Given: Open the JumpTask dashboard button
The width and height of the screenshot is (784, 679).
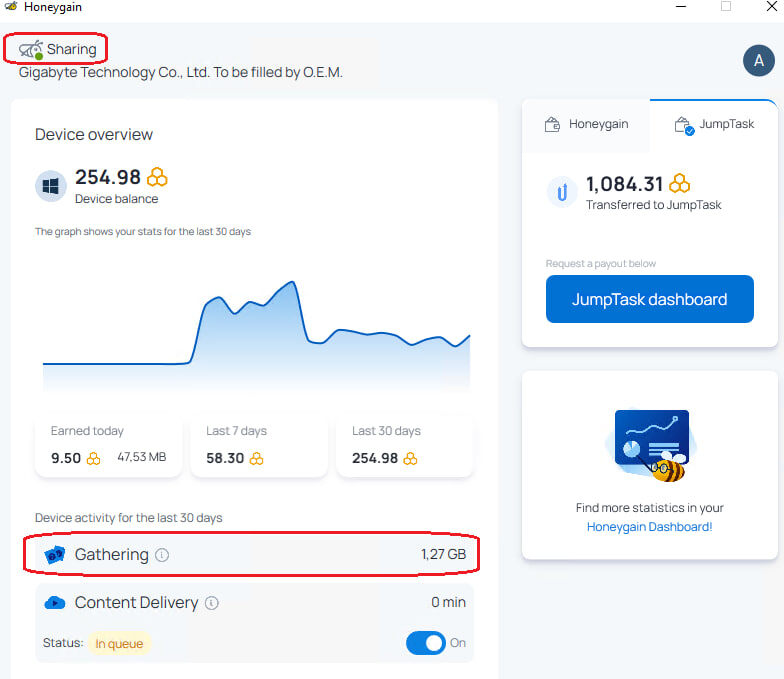Looking at the screenshot, I should 650,299.
